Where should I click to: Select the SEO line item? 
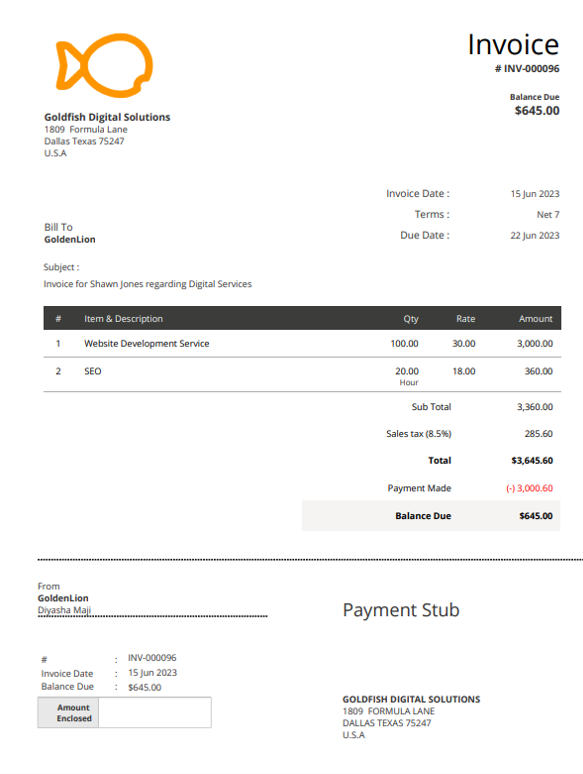click(x=302, y=375)
